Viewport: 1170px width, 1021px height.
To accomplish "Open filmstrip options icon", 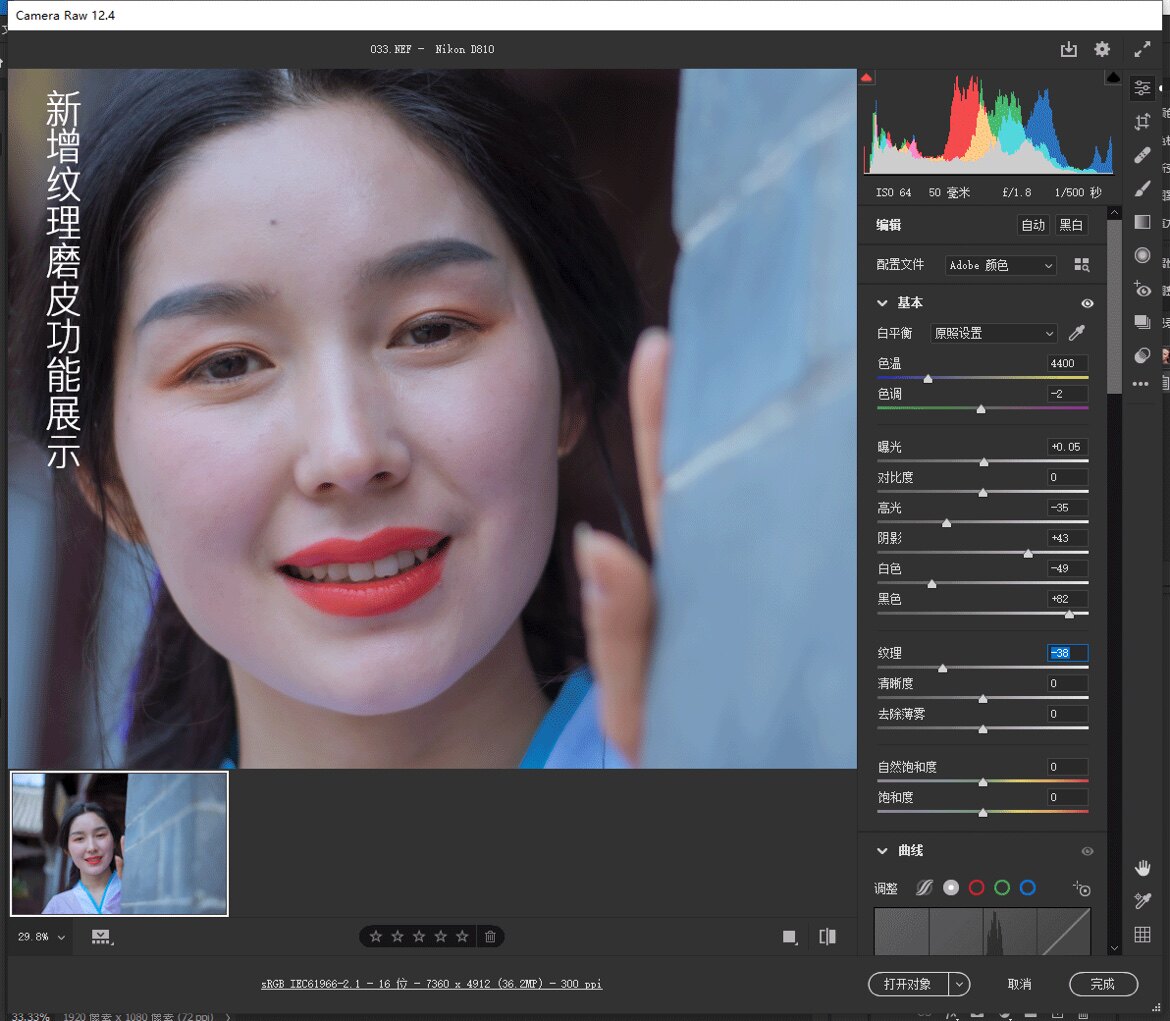I will (x=101, y=937).
